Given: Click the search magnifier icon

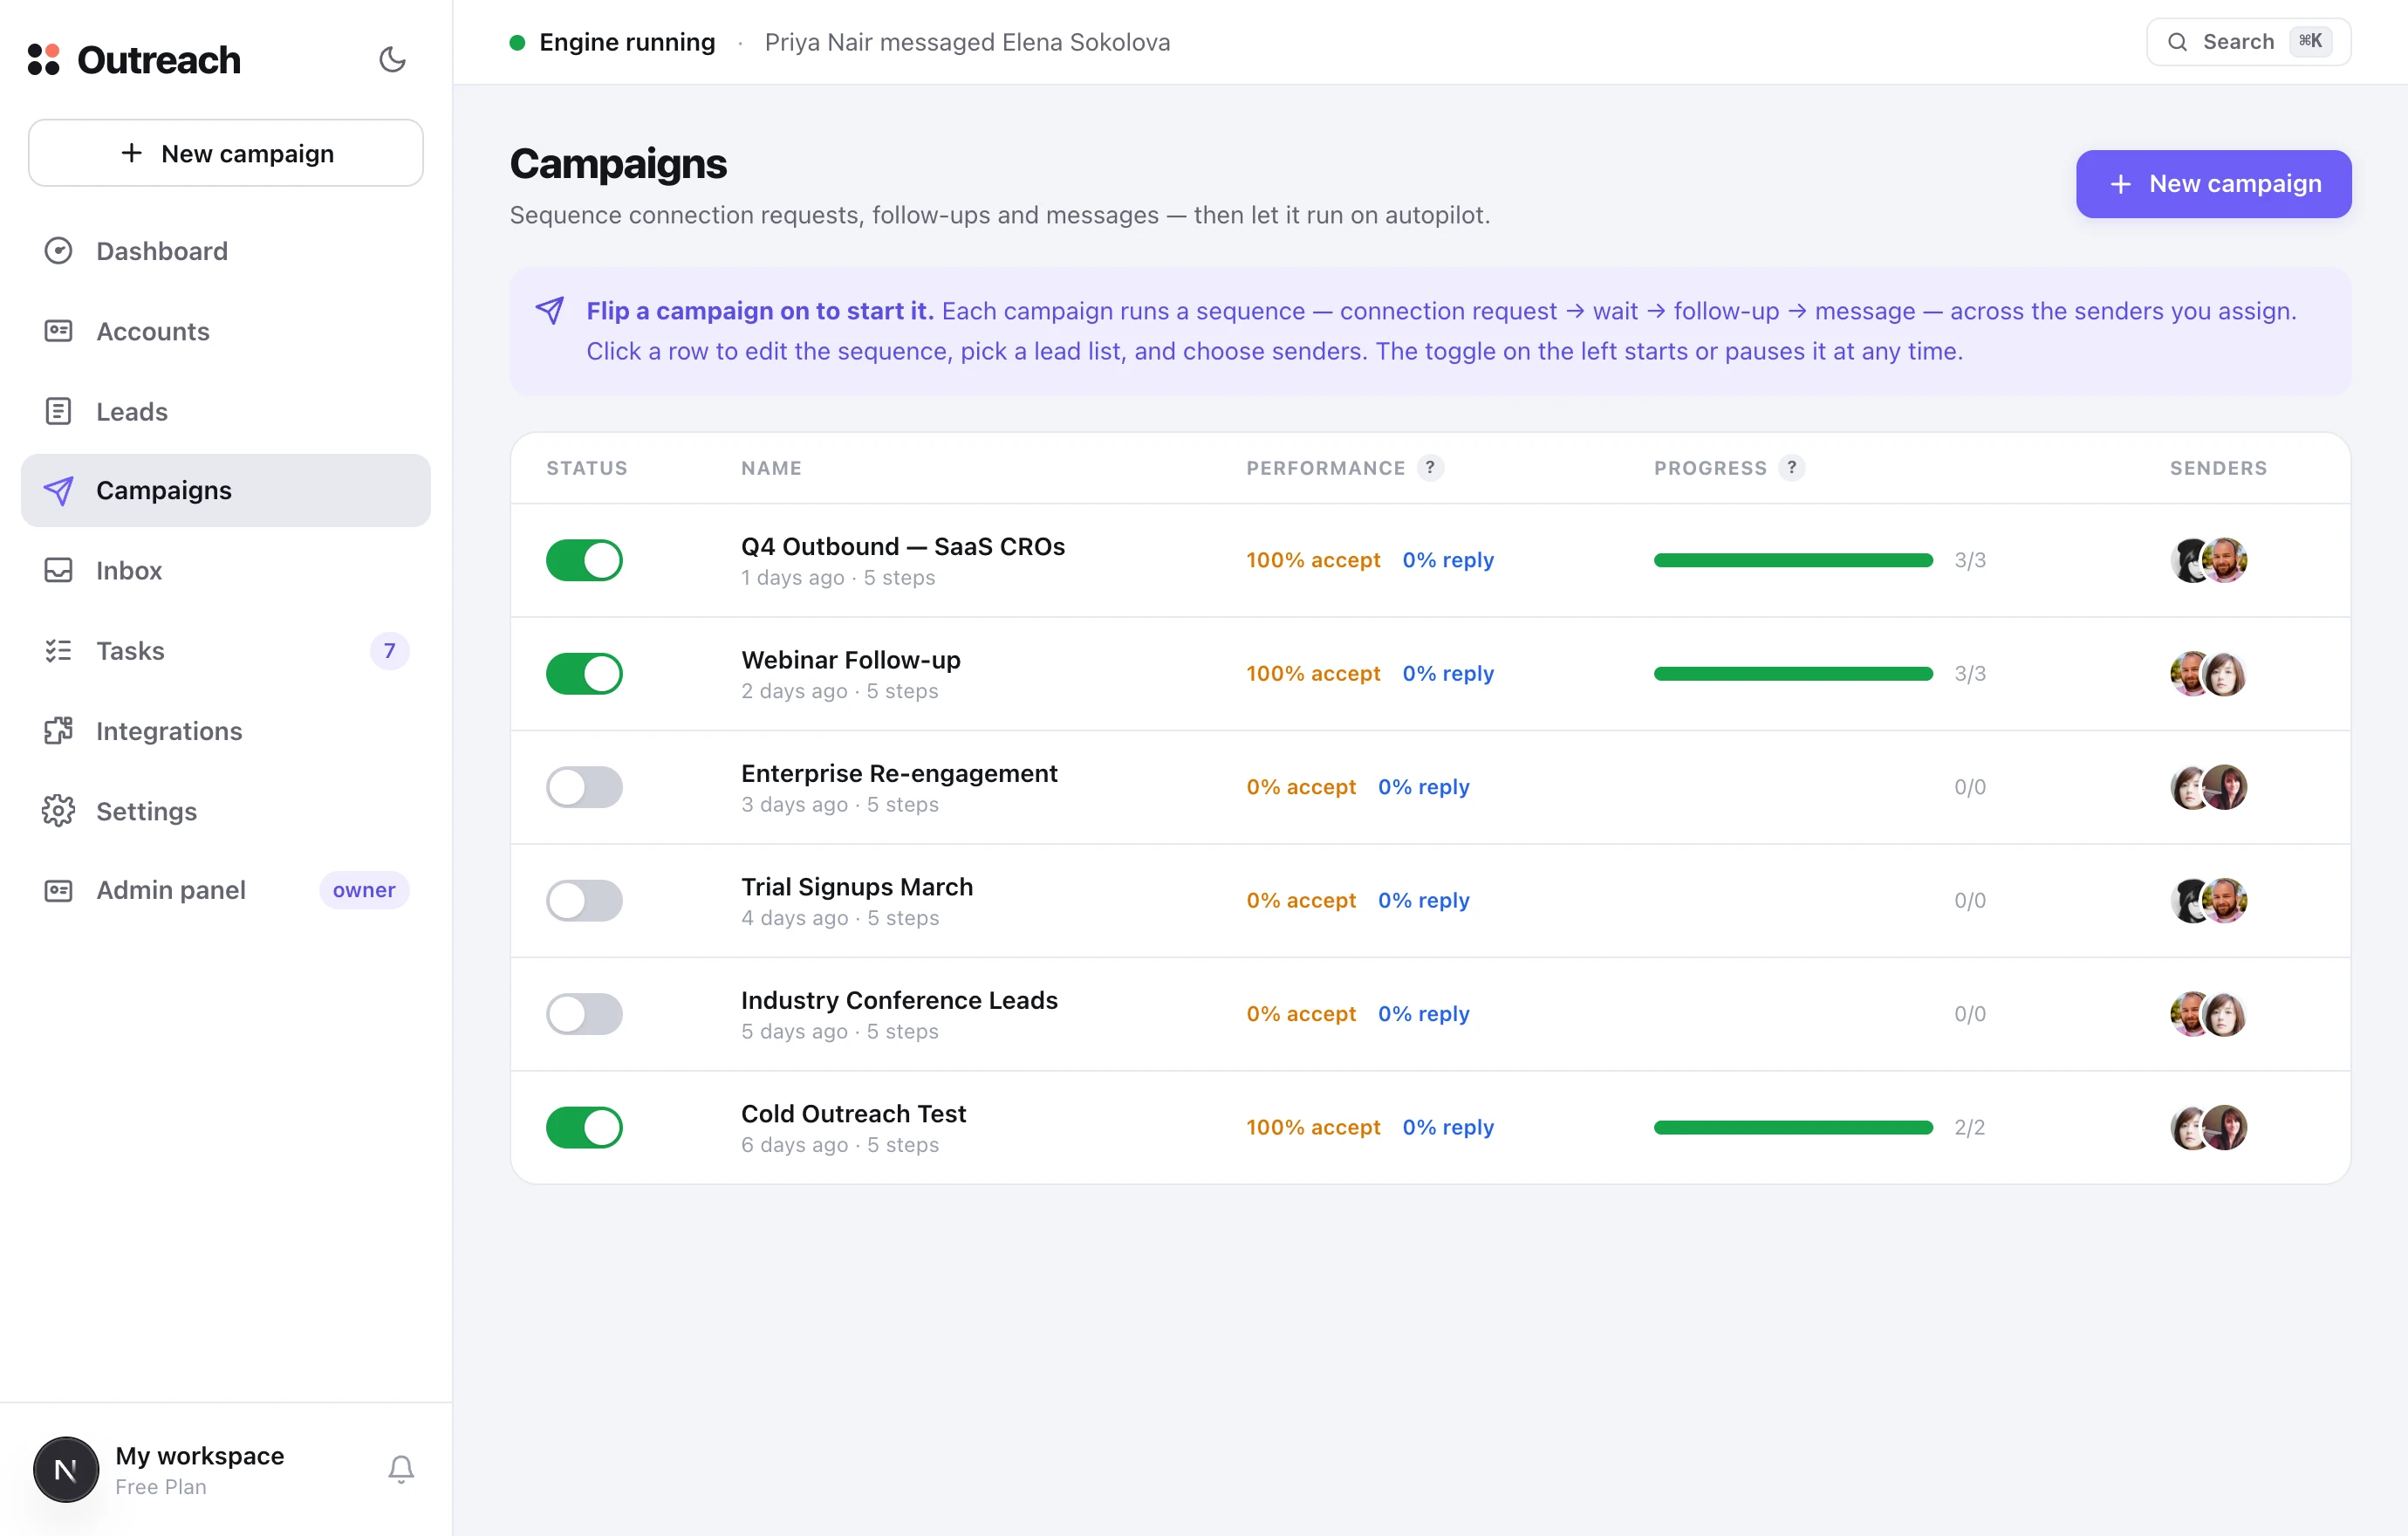Looking at the screenshot, I should coord(2177,42).
